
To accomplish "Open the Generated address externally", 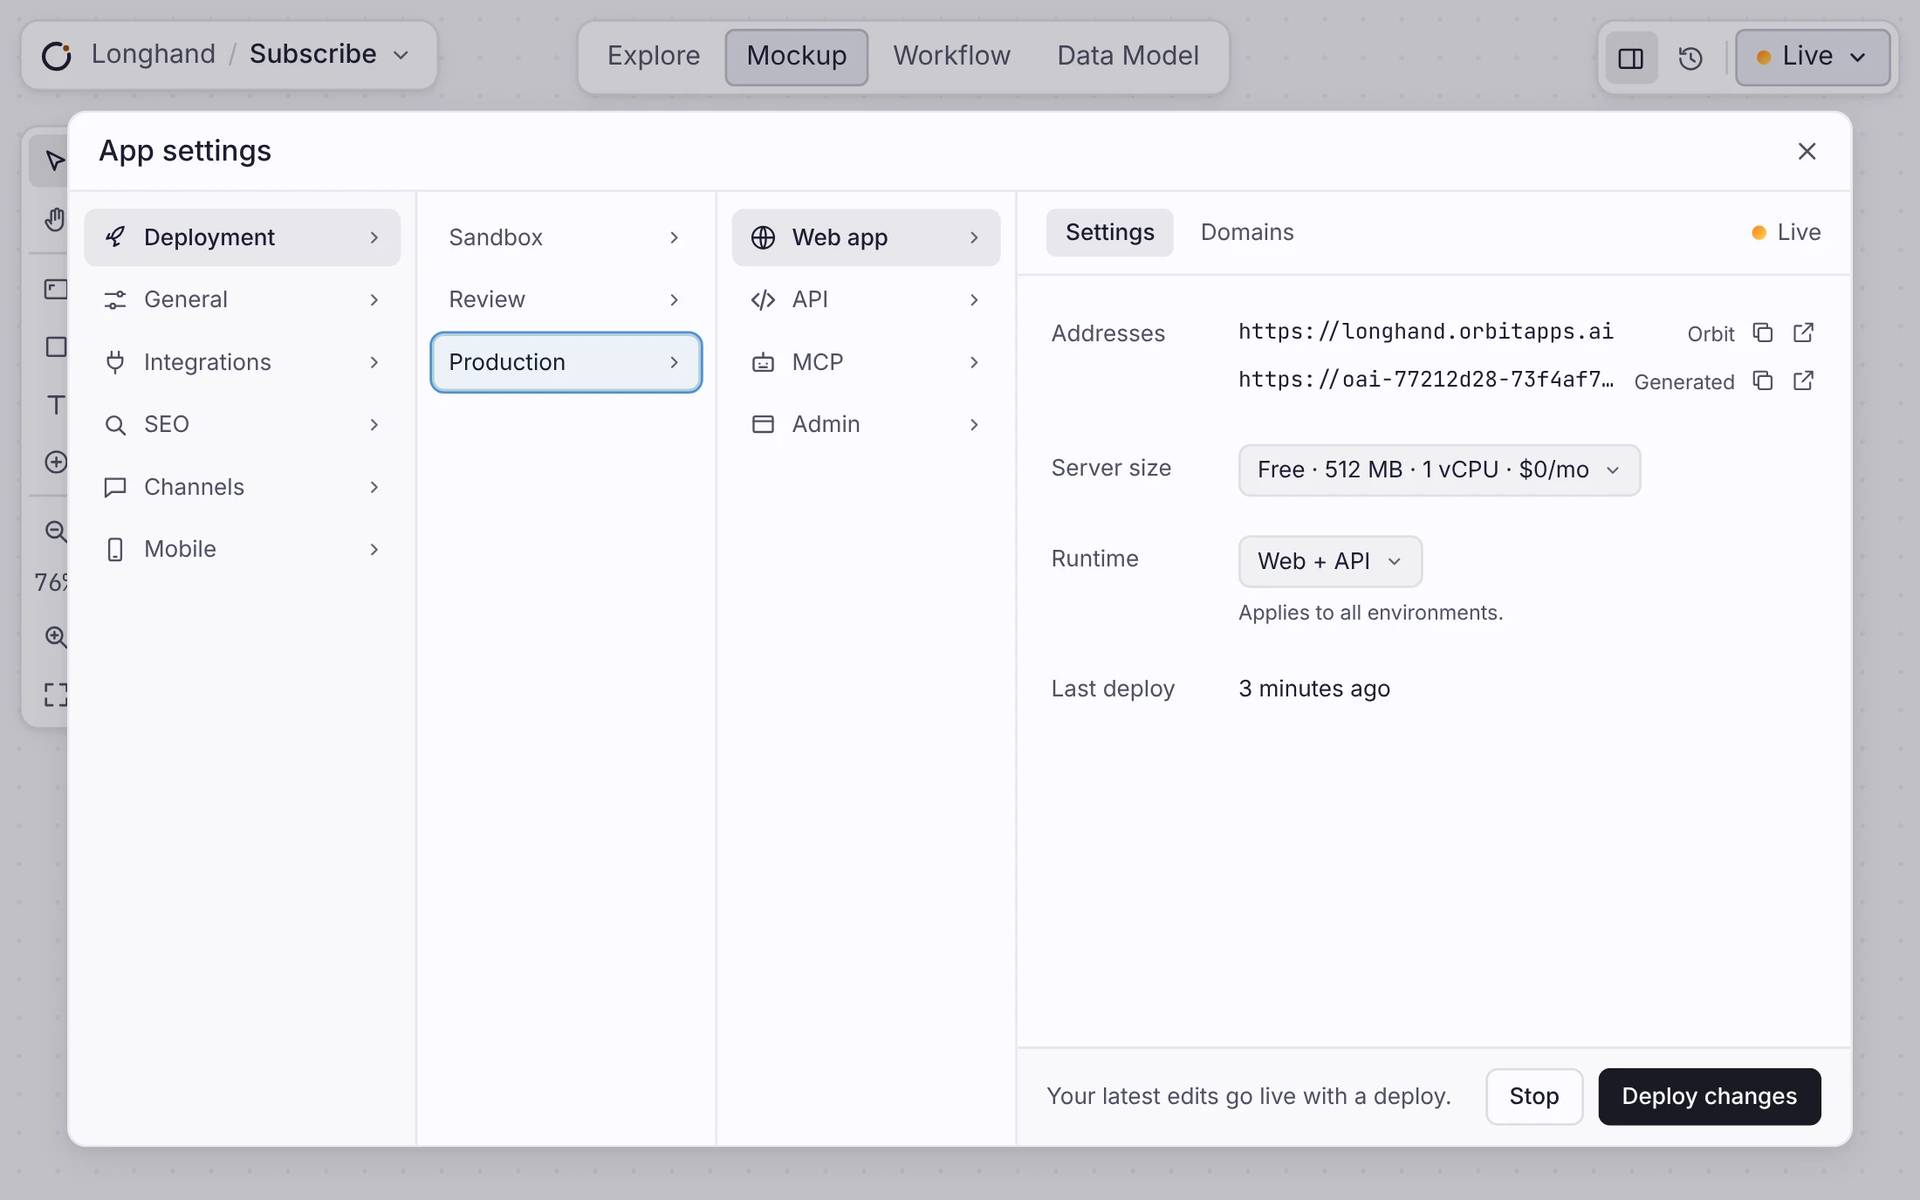I will pyautogui.click(x=1803, y=381).
